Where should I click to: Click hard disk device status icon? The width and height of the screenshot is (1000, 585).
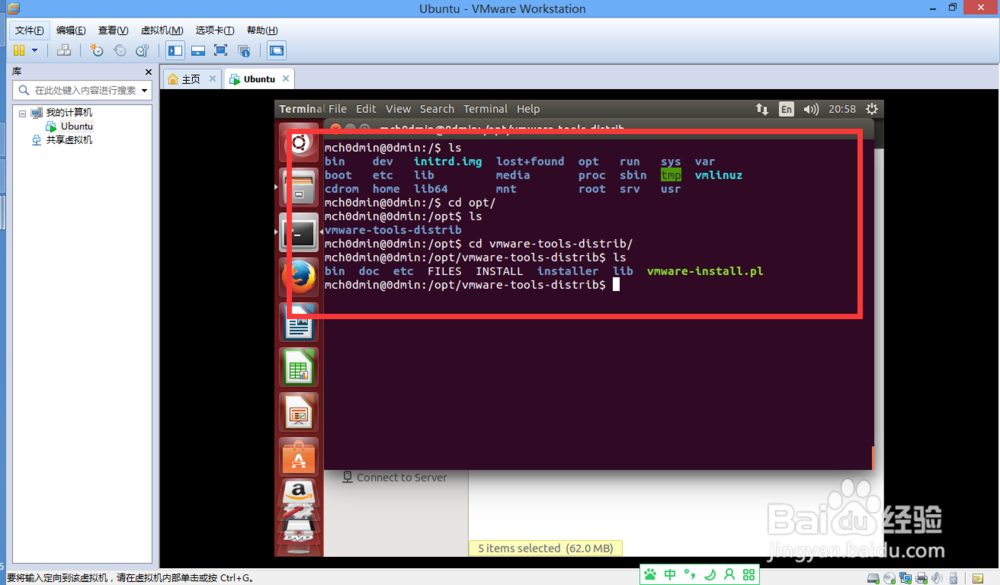click(x=873, y=578)
